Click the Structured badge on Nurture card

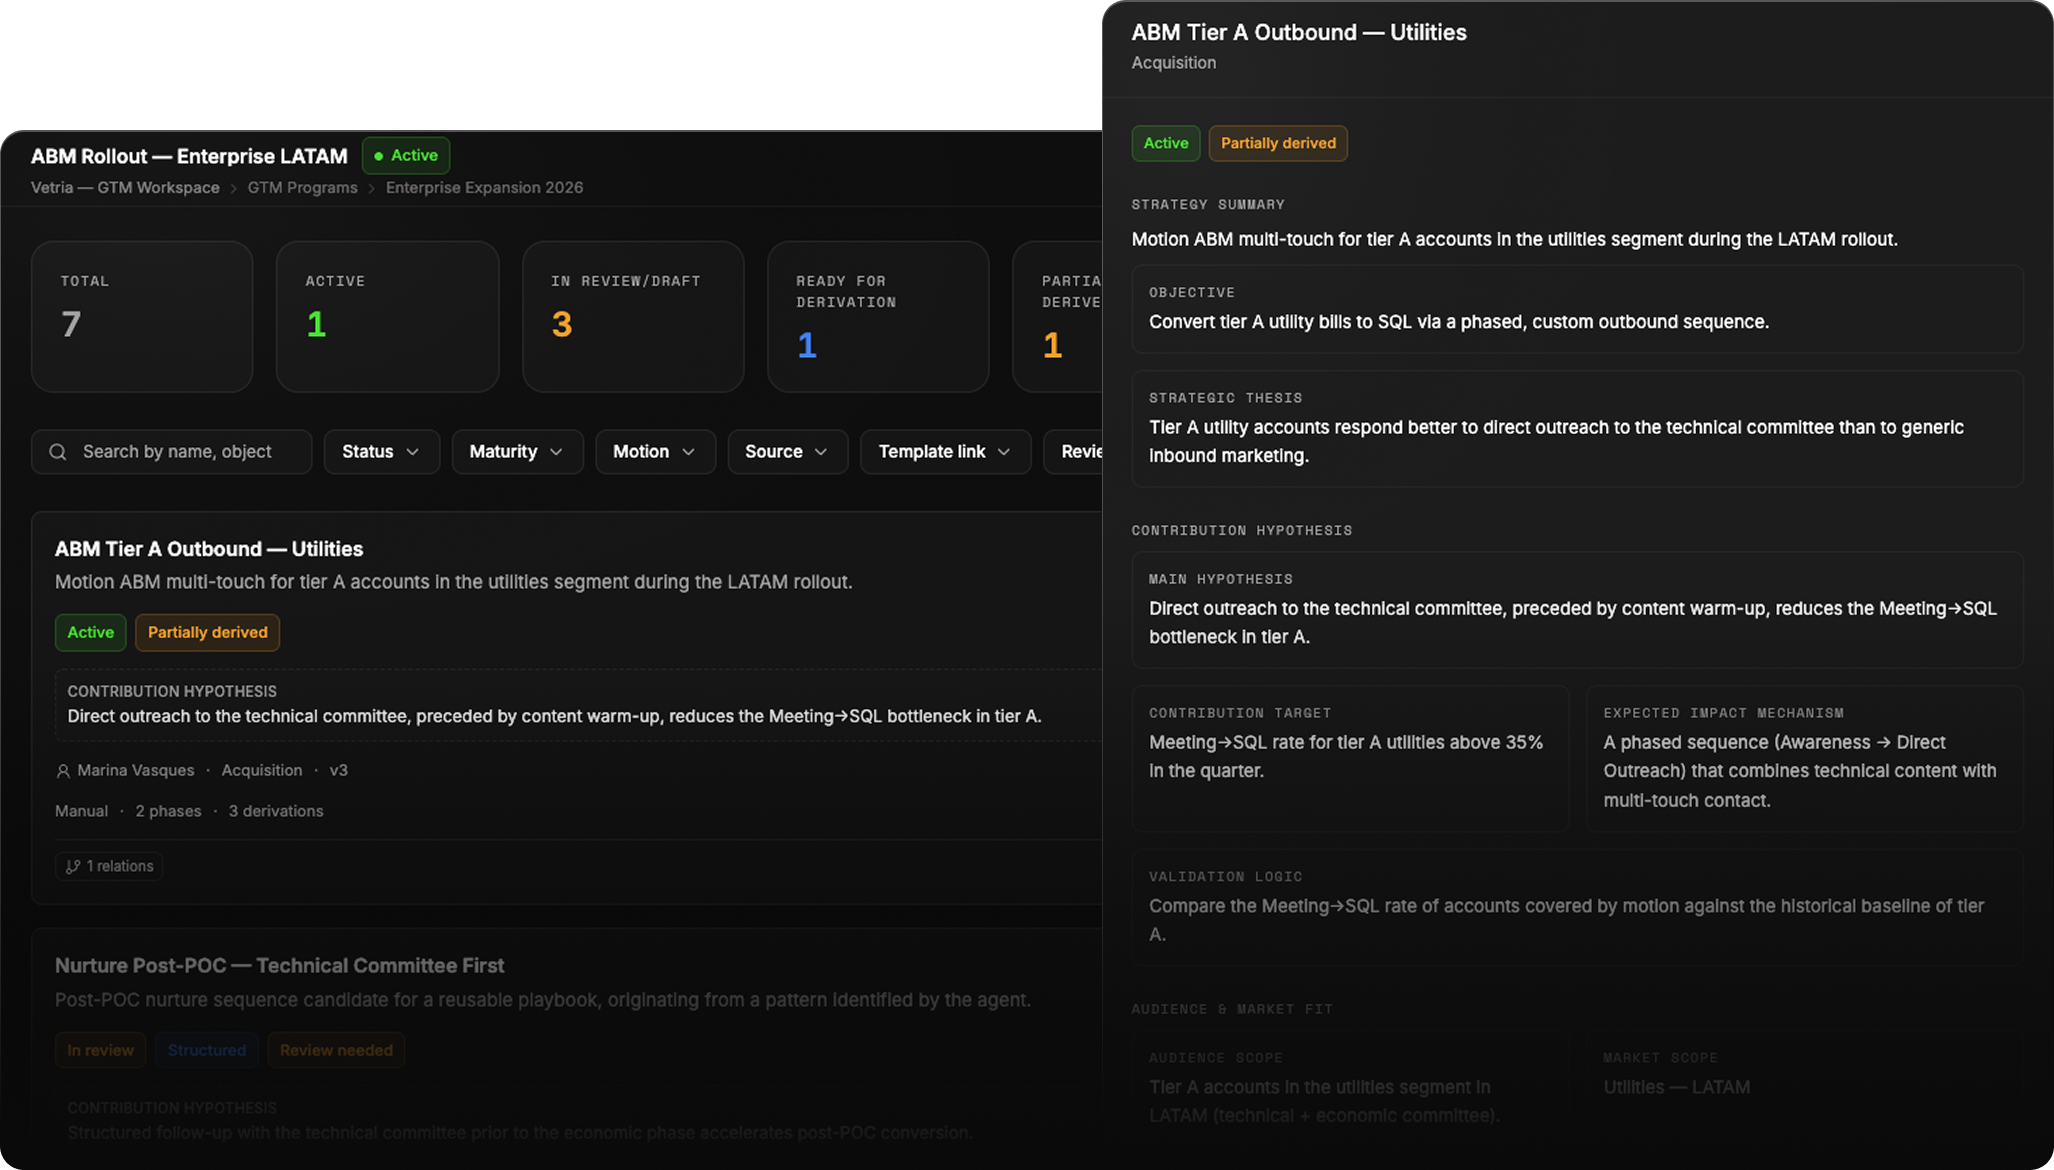(x=207, y=1050)
